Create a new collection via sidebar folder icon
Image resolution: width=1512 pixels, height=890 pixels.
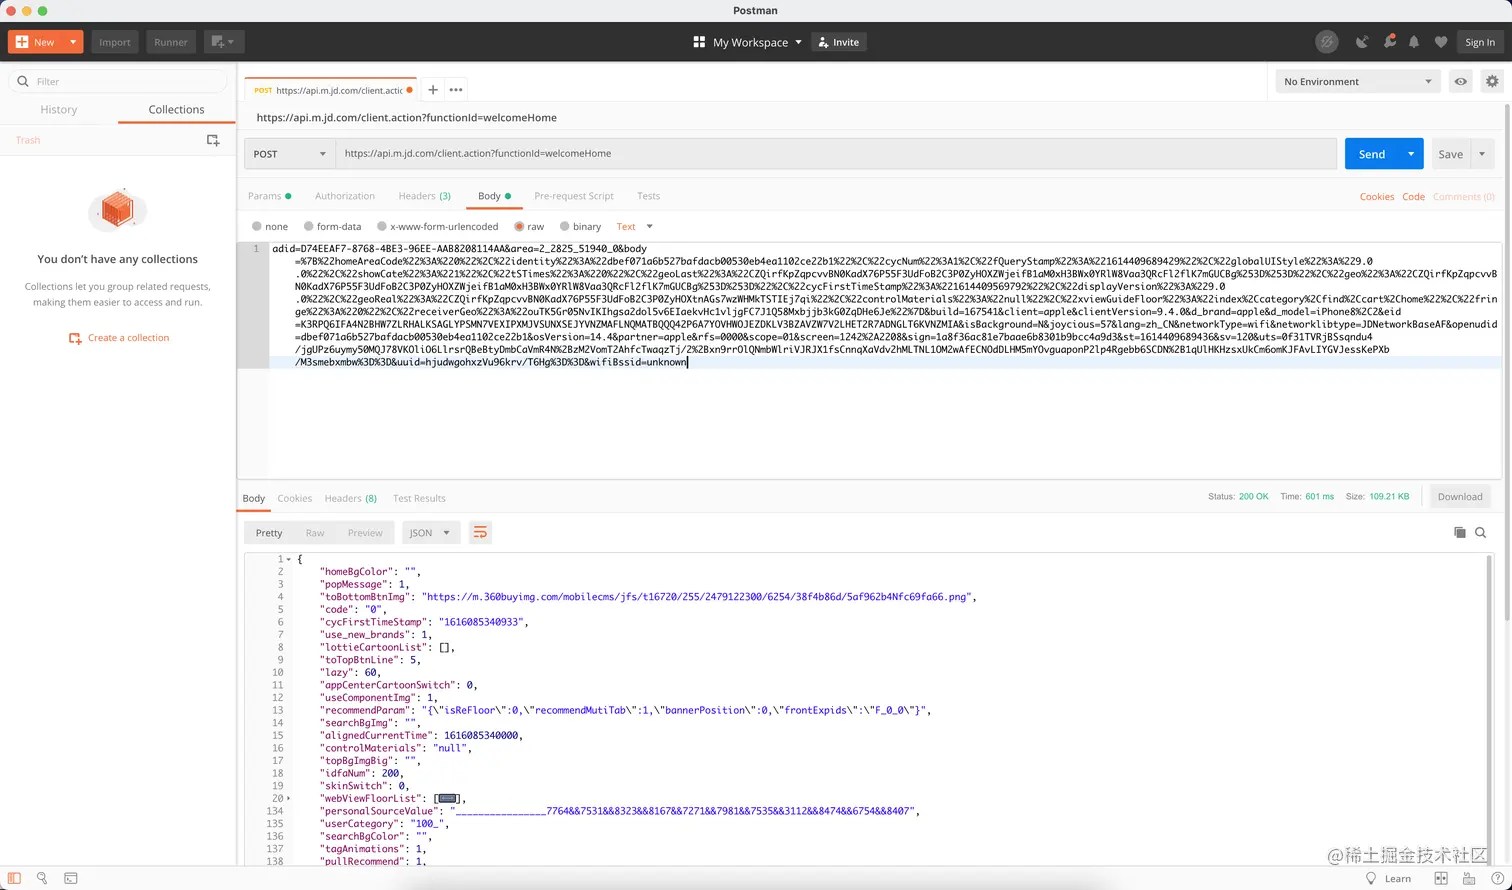tap(213, 140)
